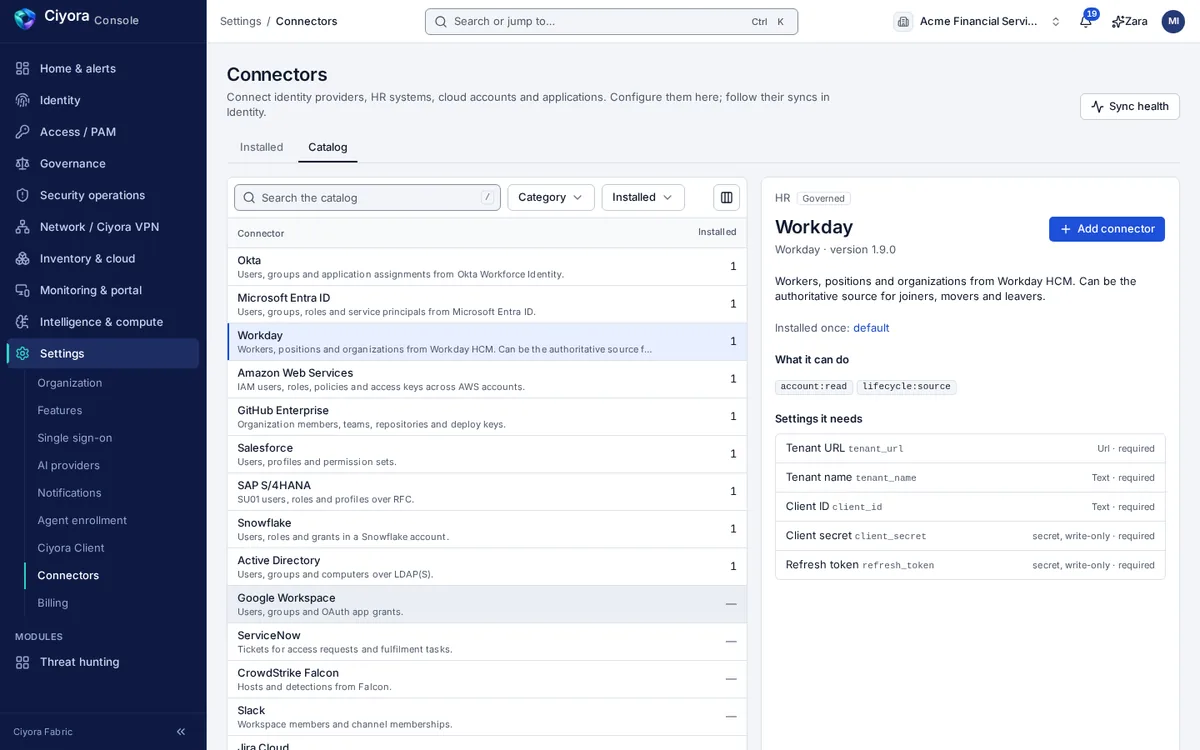Sort by the Installed column header

(717, 232)
